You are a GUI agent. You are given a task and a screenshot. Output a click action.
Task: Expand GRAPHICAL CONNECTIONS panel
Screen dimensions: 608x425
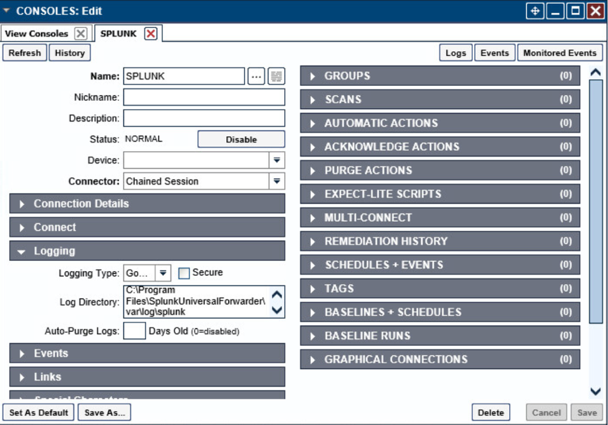tap(440, 360)
